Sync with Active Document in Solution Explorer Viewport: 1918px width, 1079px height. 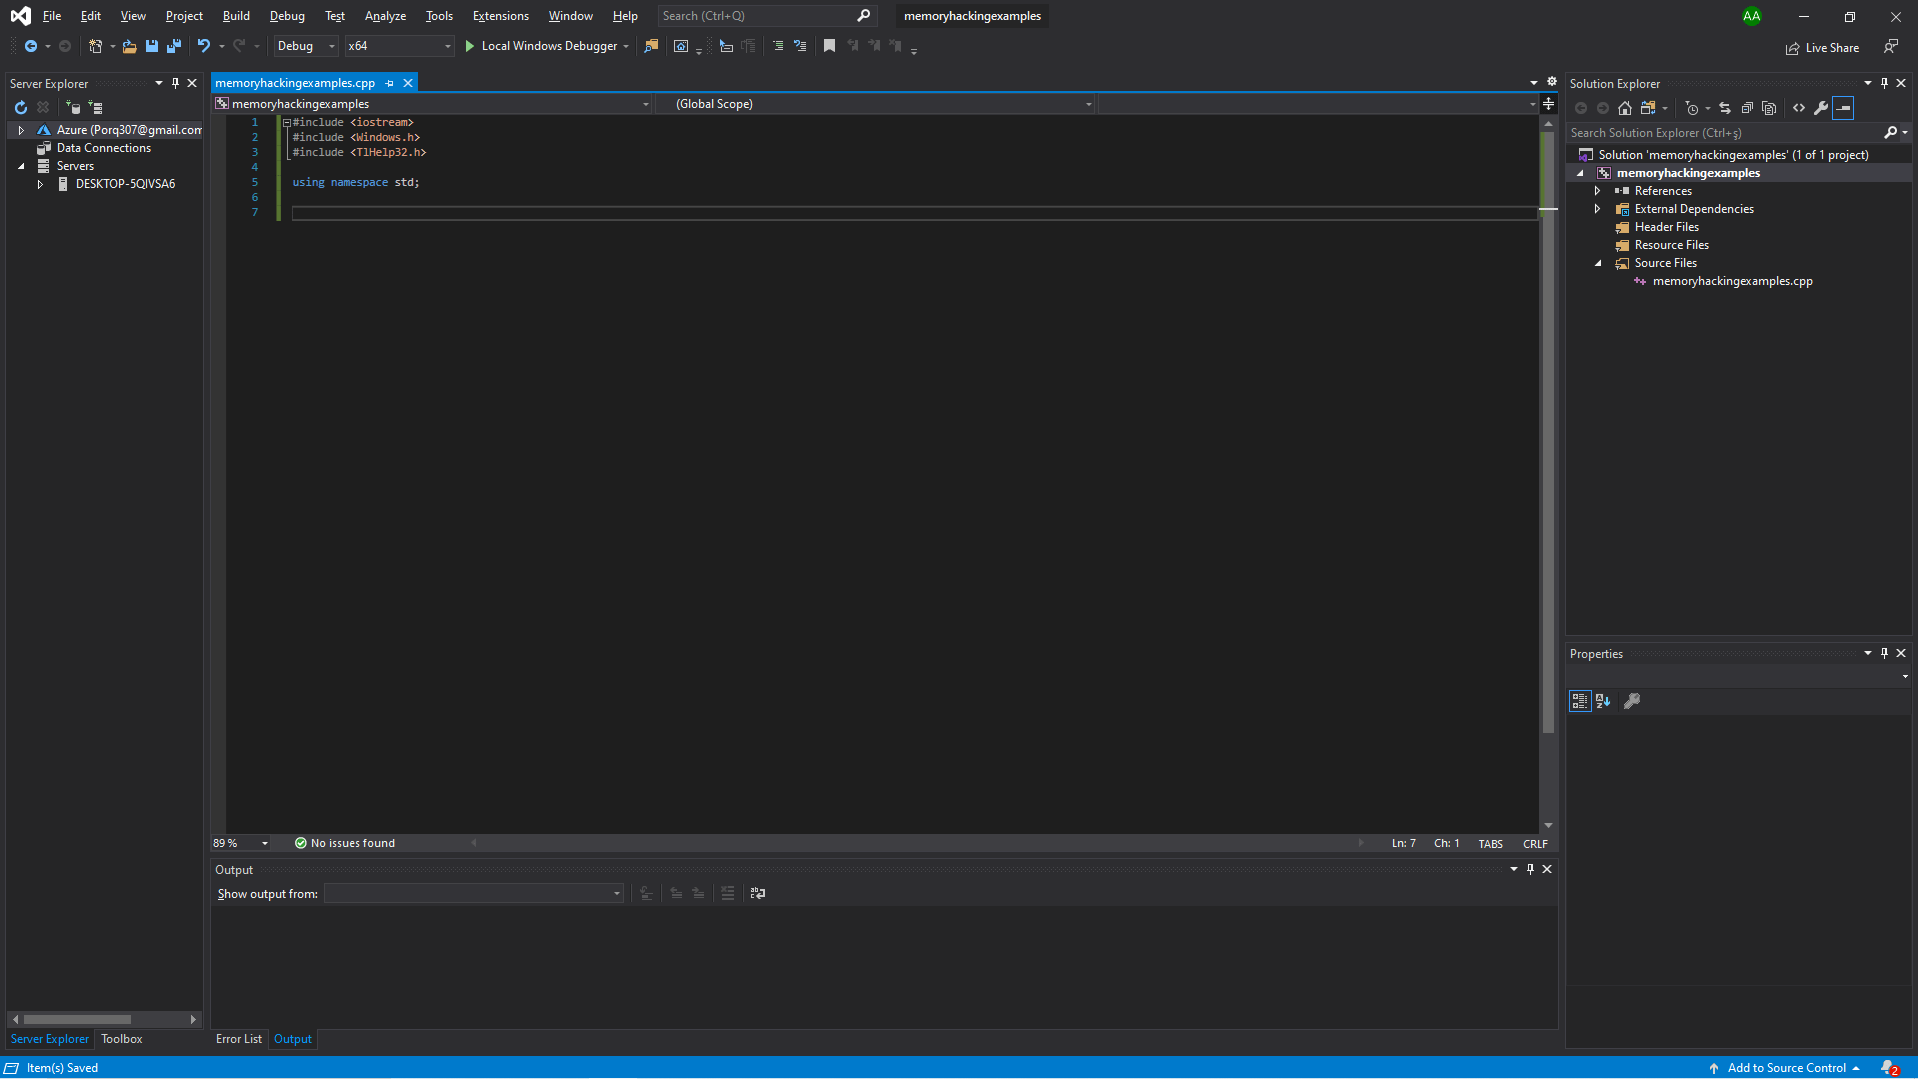tap(1725, 108)
